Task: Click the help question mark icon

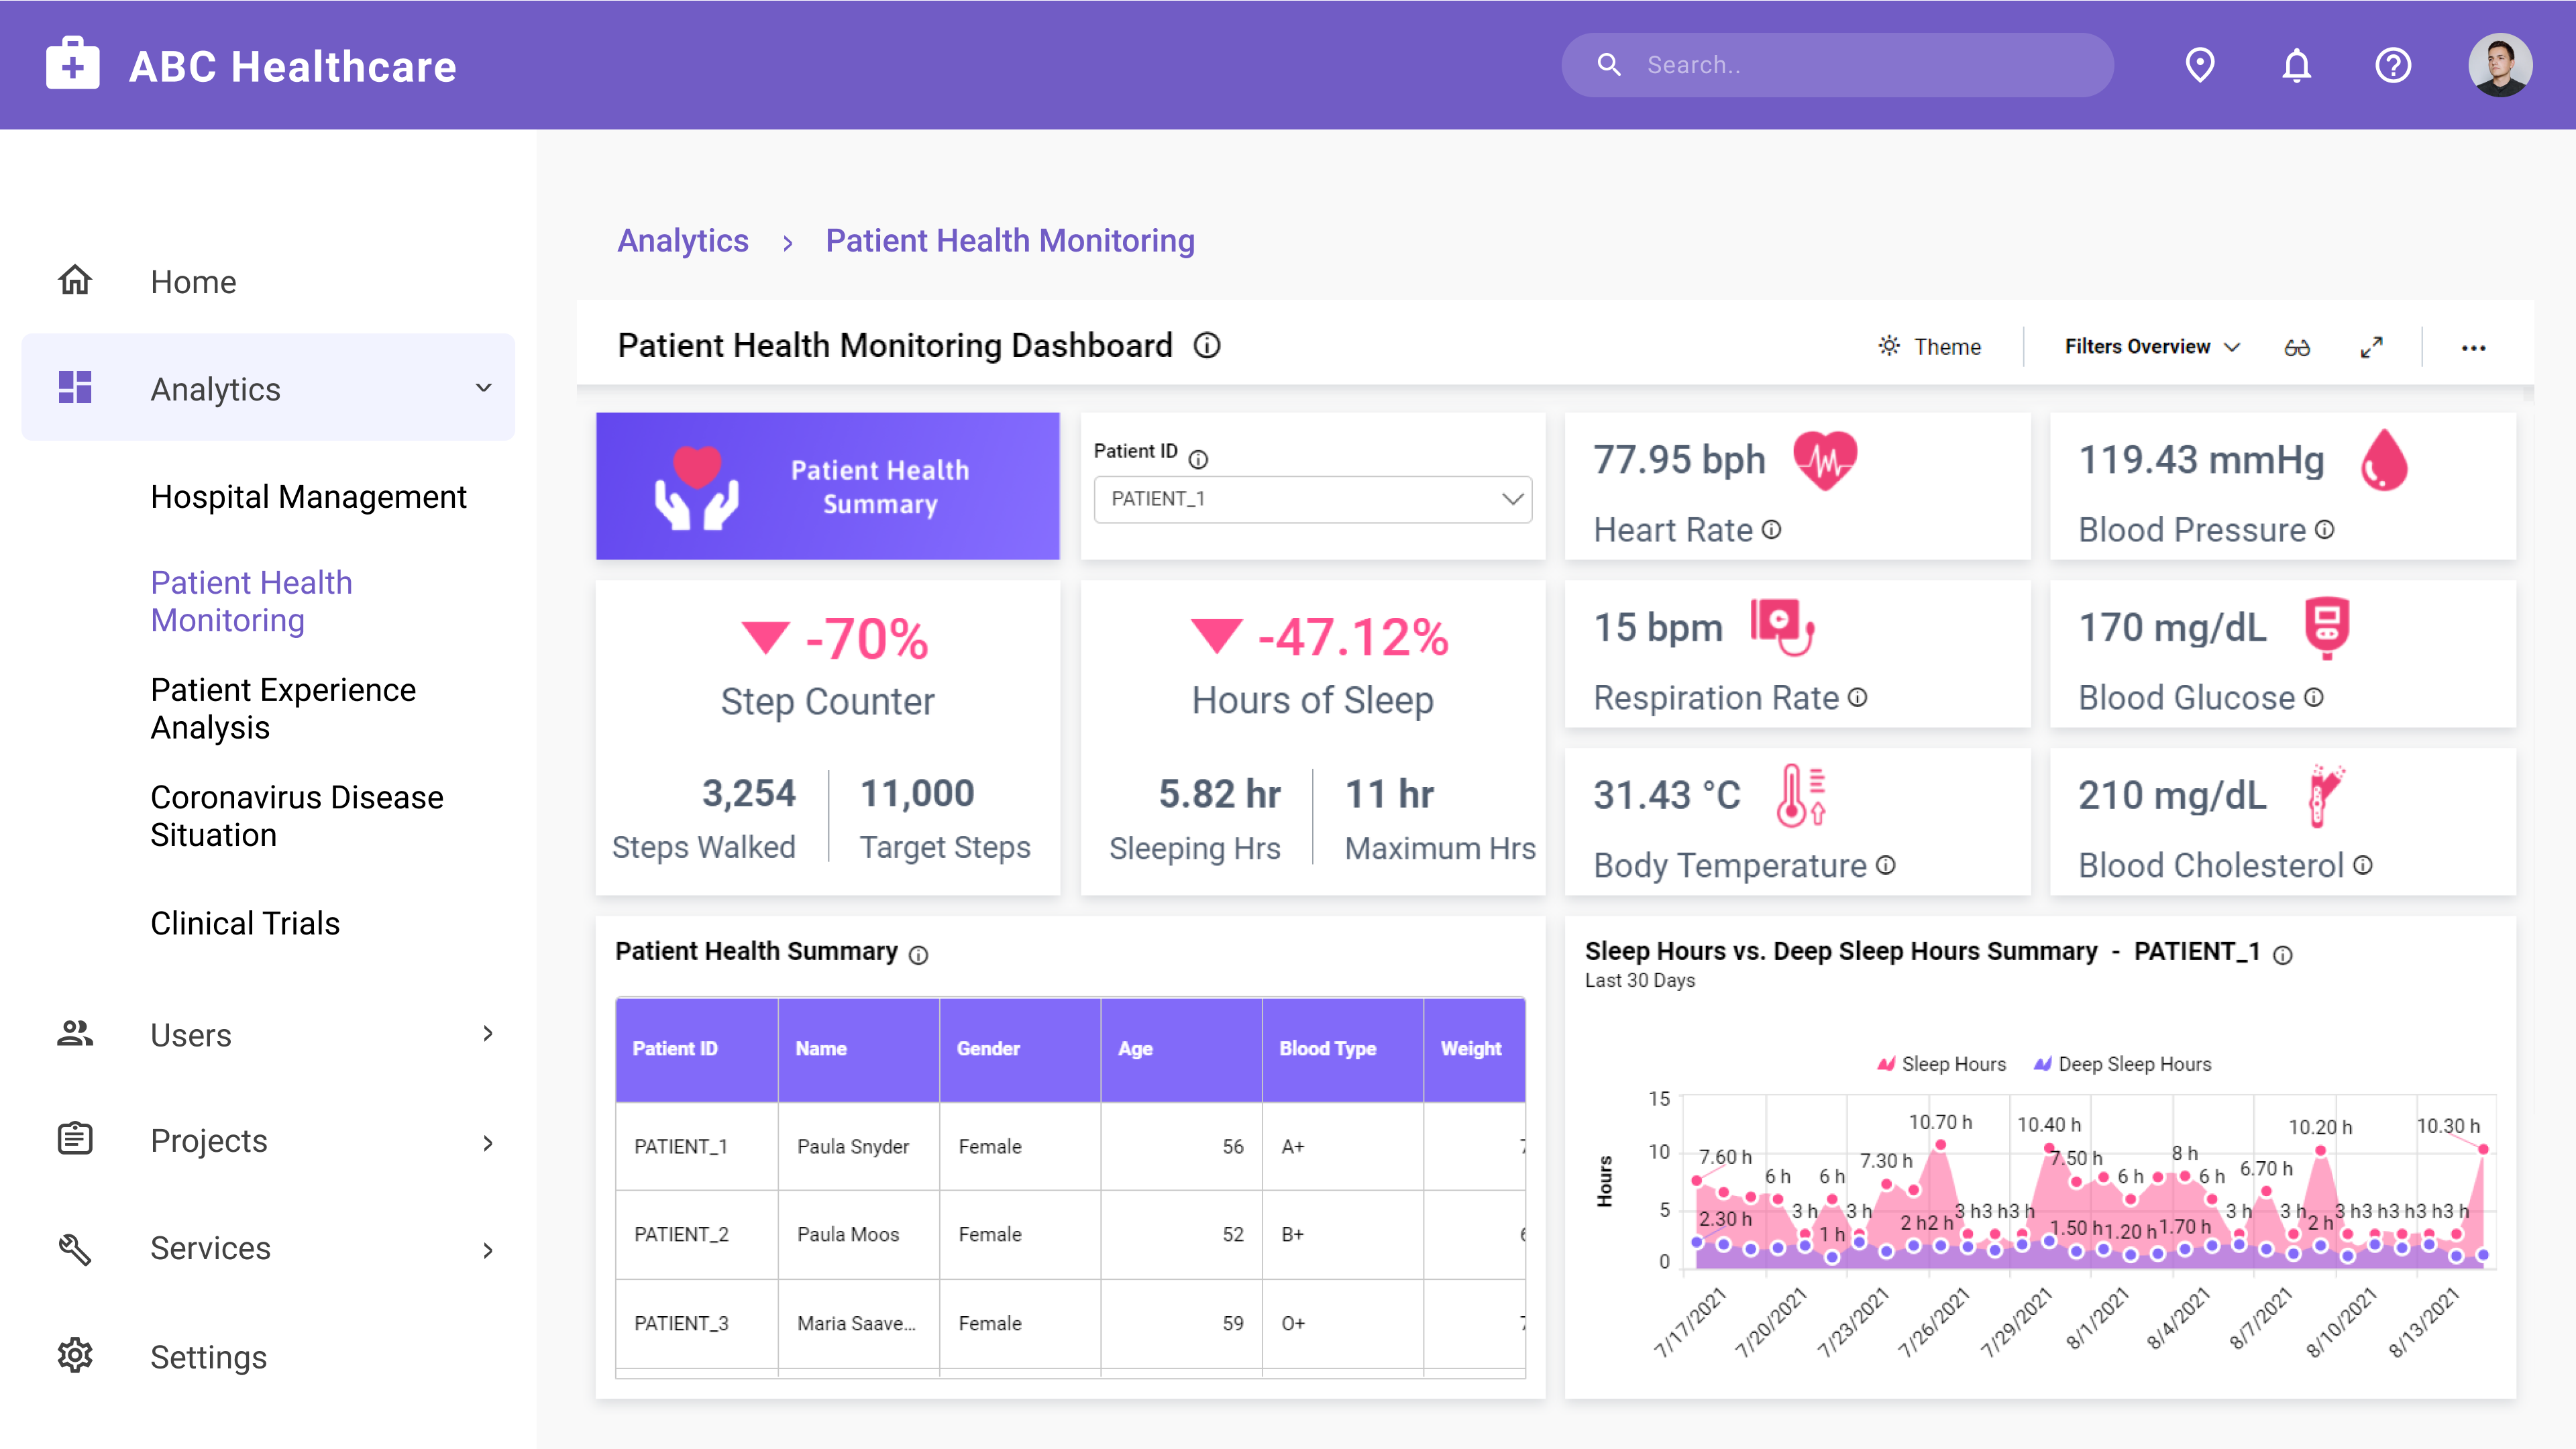Action: point(2393,65)
